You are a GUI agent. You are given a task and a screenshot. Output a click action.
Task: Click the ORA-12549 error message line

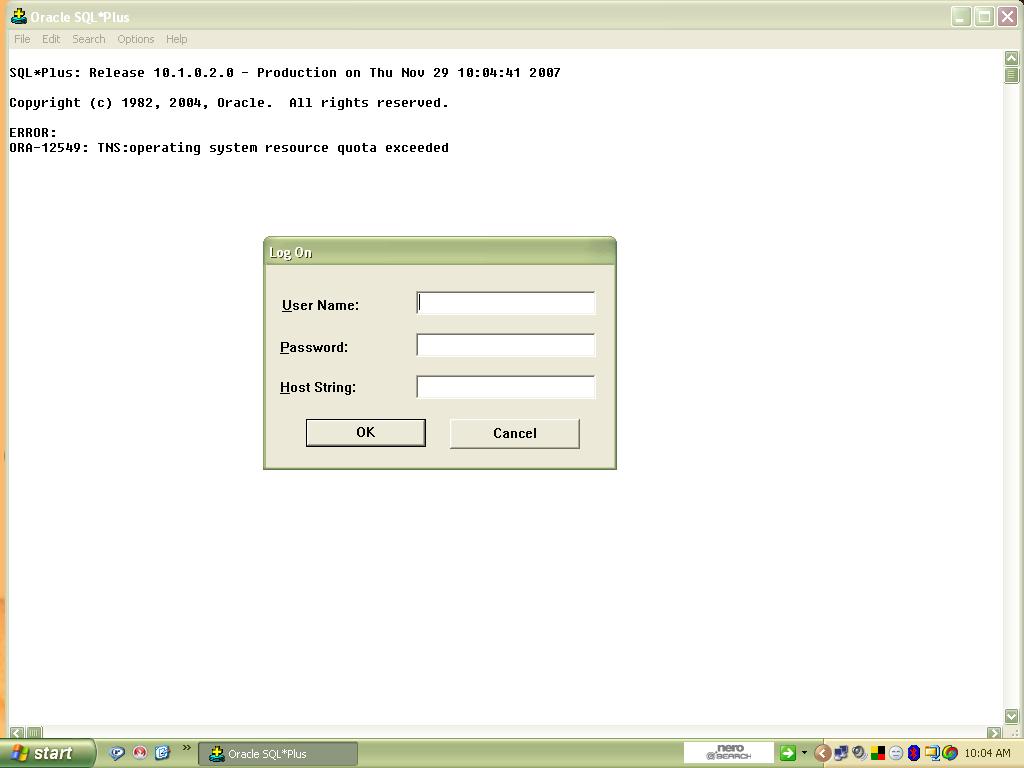pyautogui.click(x=229, y=148)
